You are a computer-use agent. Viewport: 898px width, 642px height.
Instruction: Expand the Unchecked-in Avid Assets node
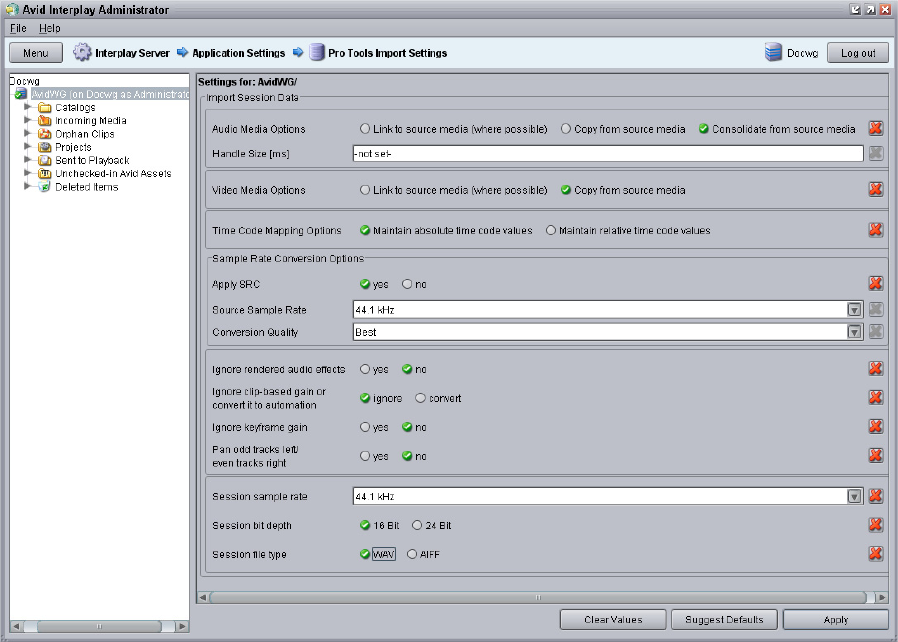pyautogui.click(x=27, y=172)
